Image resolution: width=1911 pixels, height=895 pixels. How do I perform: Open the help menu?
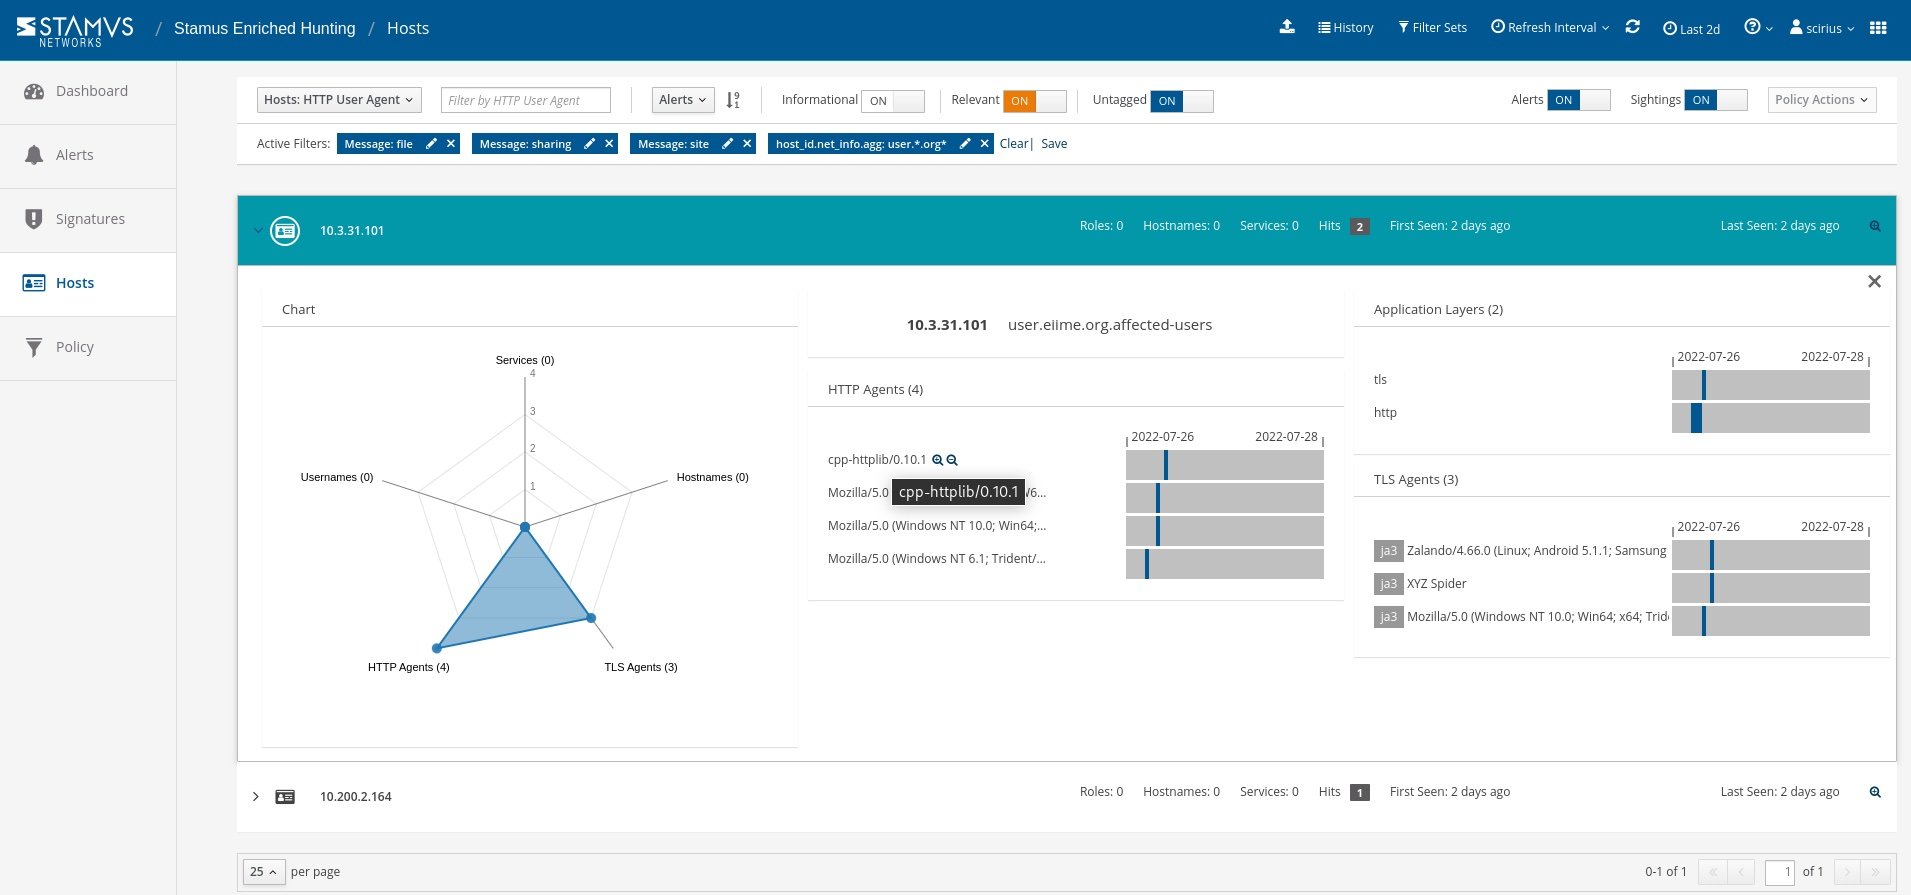[1758, 28]
